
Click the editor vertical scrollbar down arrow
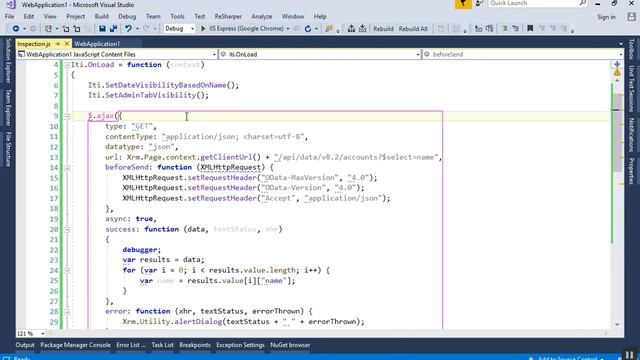617,324
